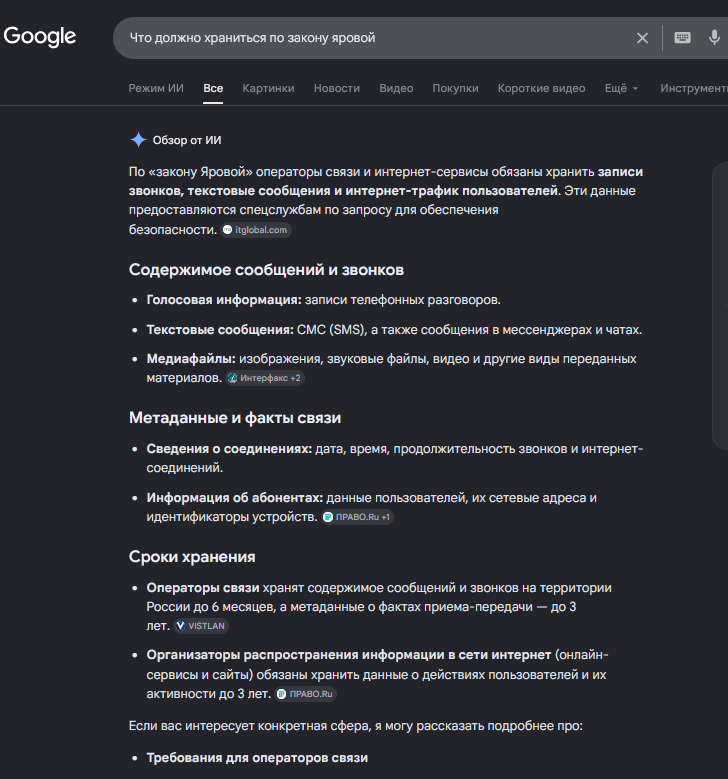Open the Короткие видео tab
The width and height of the screenshot is (728, 779).
[542, 88]
